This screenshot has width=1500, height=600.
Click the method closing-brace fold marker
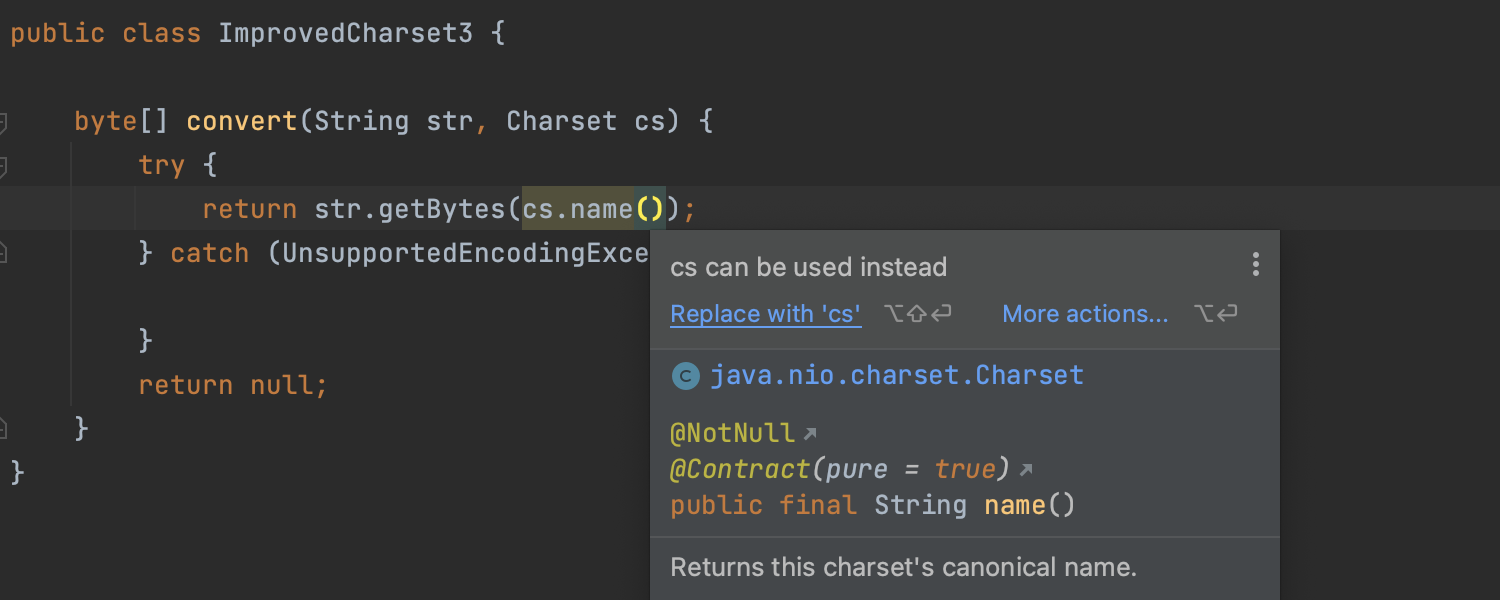[3, 429]
